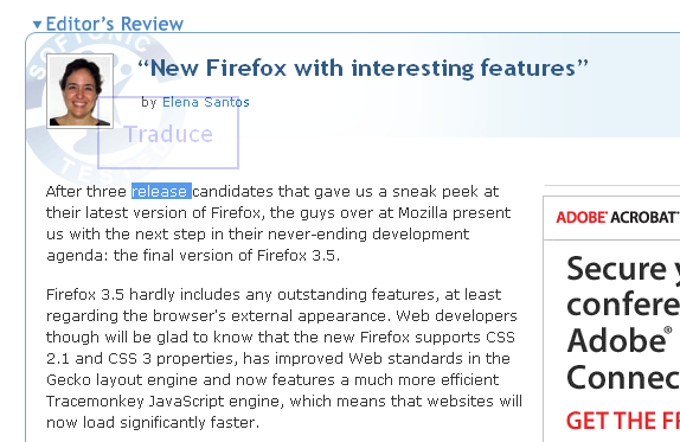This screenshot has width=680, height=442.
Task: Collapse the Editor's Review triangle arrow
Action: point(37,24)
